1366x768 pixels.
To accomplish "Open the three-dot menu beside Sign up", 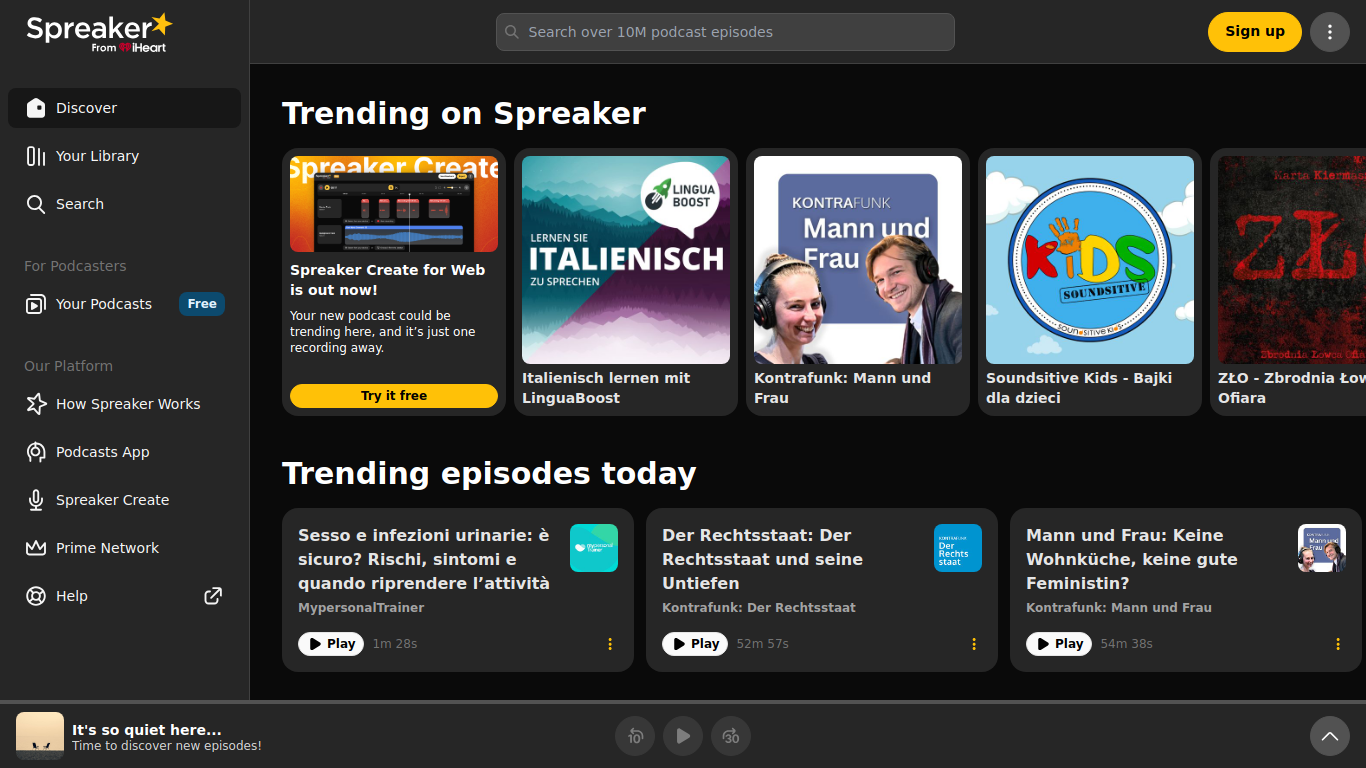I will pos(1330,32).
